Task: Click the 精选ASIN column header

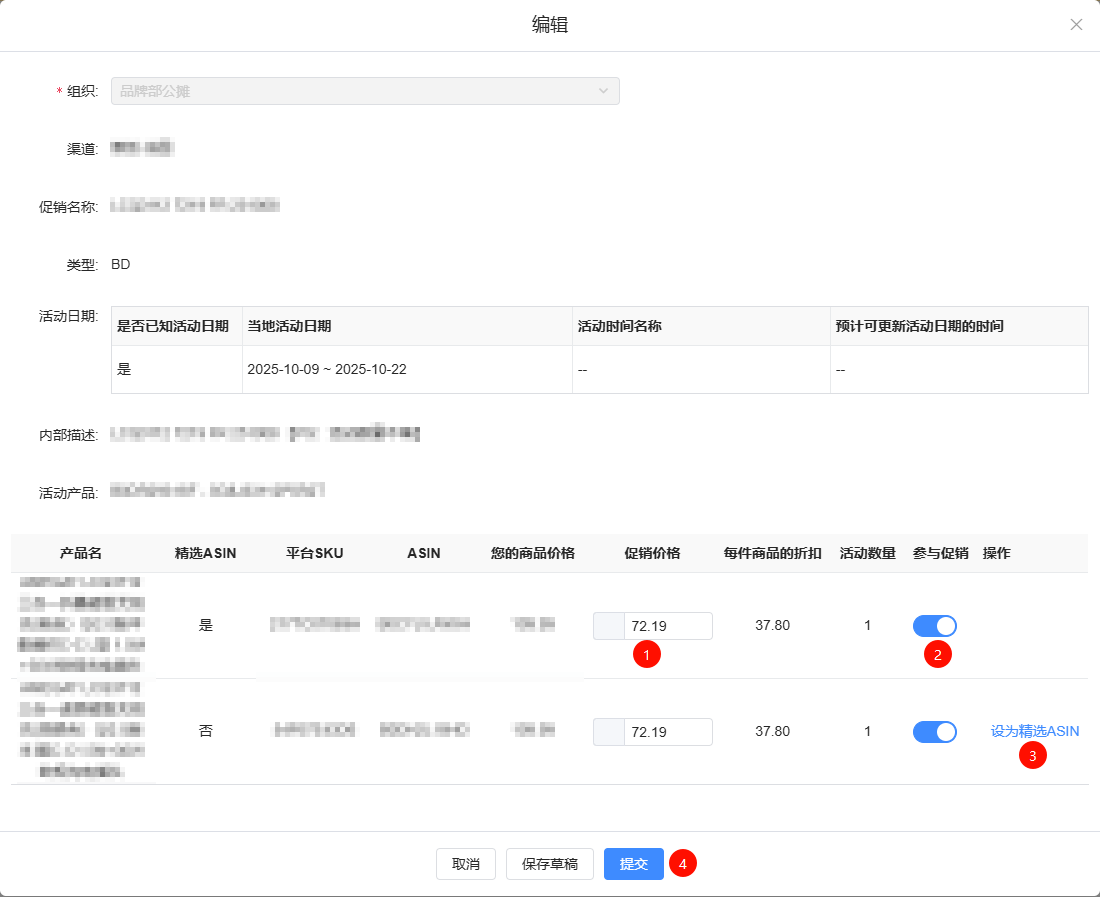Action: point(205,553)
